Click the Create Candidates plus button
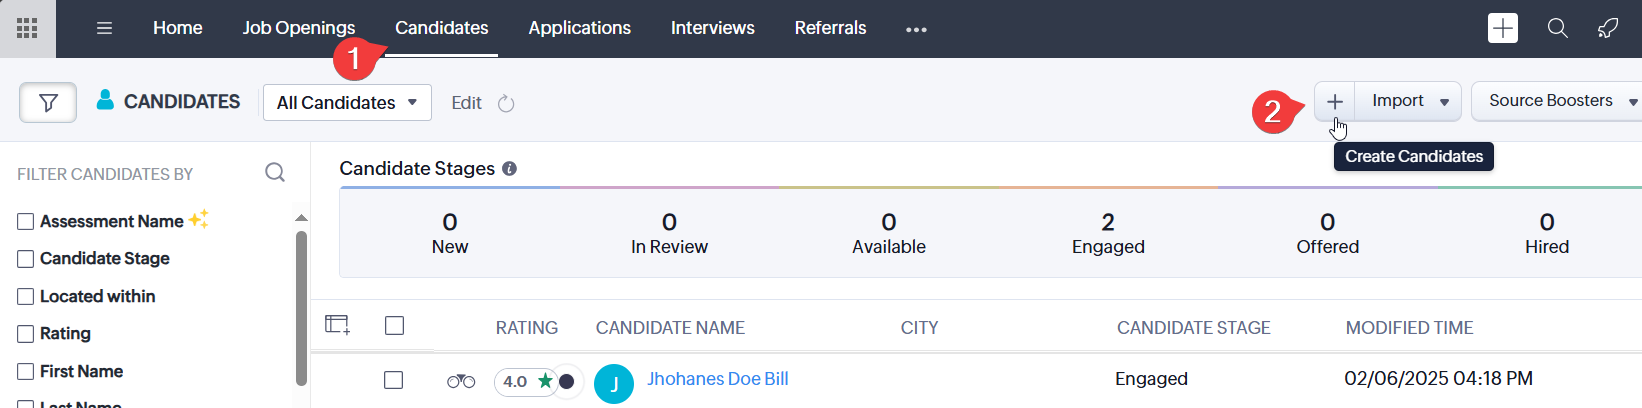The height and width of the screenshot is (408, 1642). (1334, 102)
